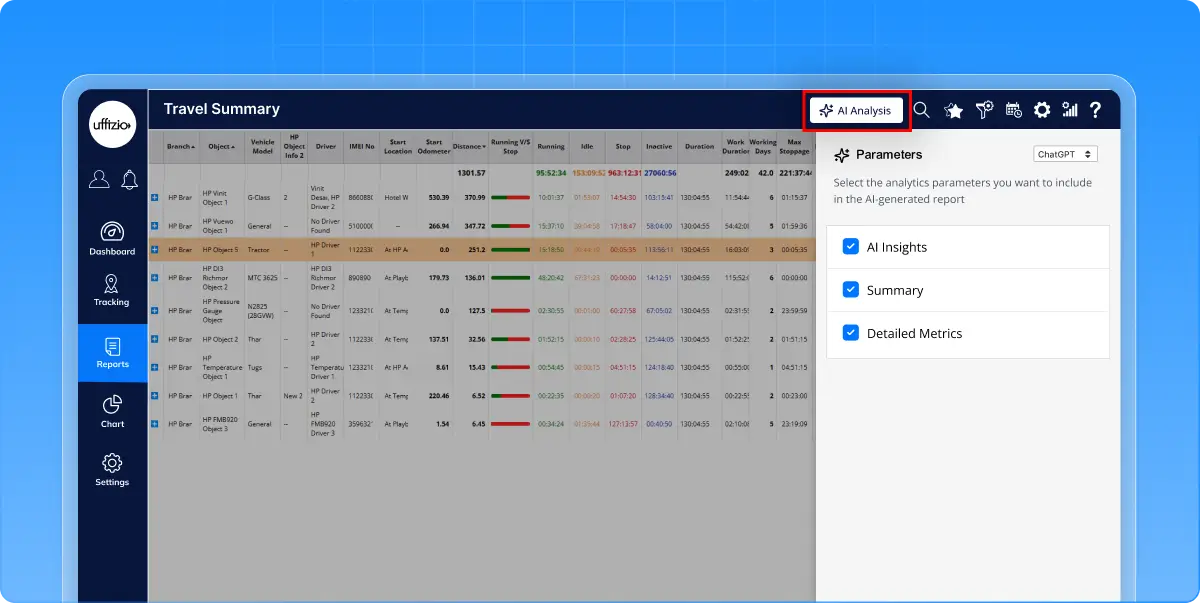Expand the HP Vinit Object 1 row
Screen dimensions: 1200x603
click(155, 198)
